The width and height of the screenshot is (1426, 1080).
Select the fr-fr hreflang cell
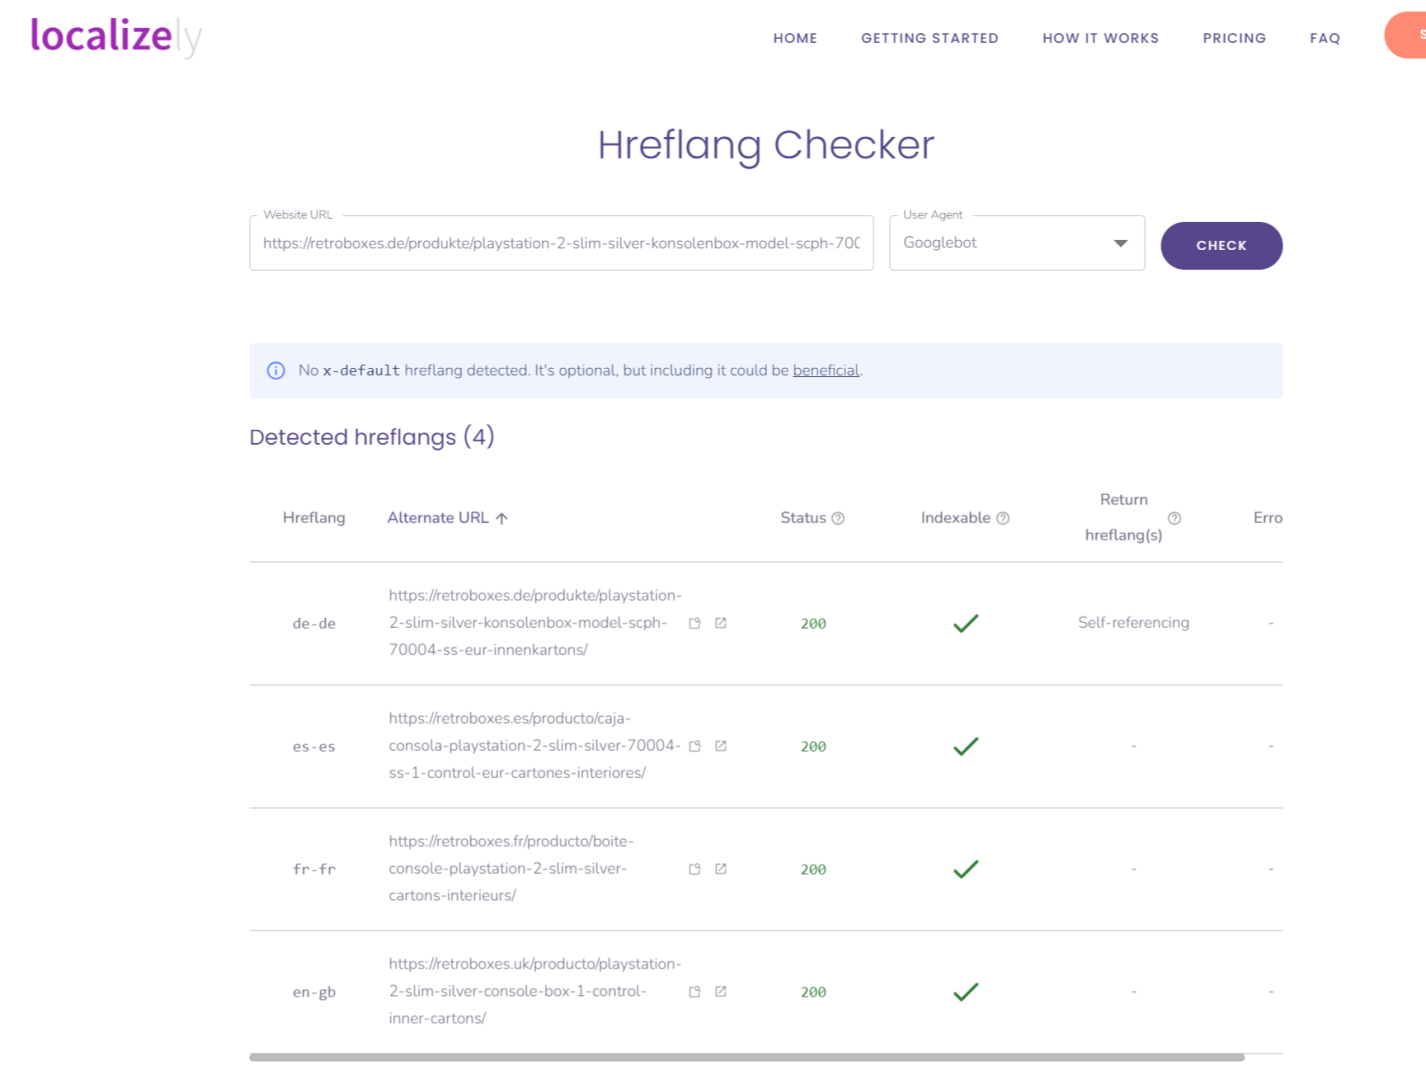pos(314,870)
